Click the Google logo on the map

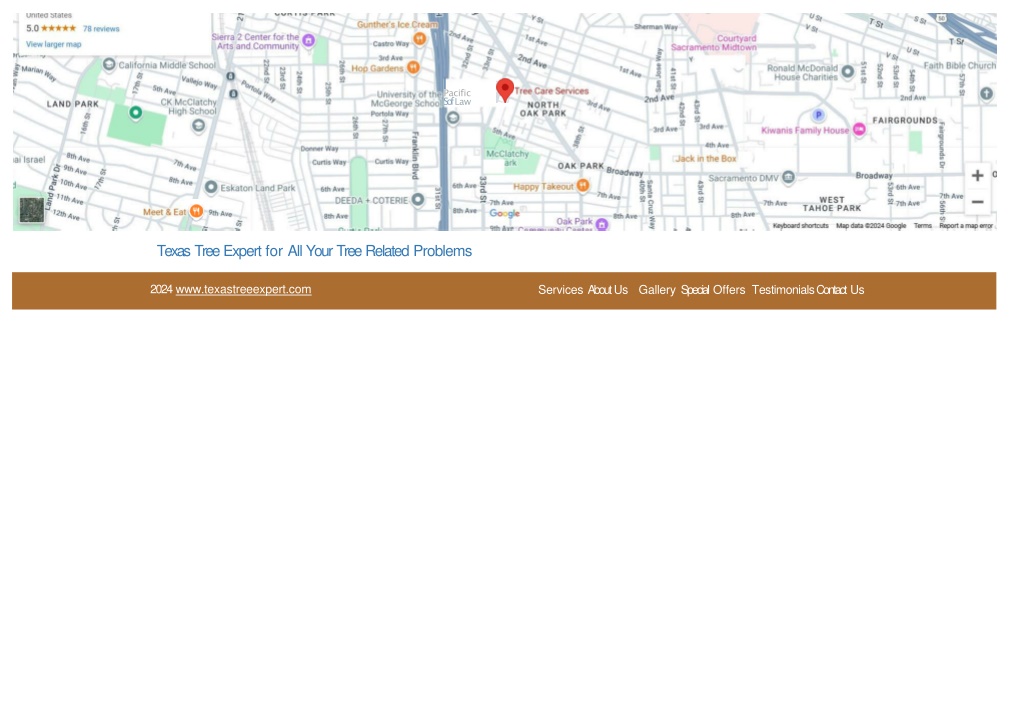pyautogui.click(x=505, y=213)
